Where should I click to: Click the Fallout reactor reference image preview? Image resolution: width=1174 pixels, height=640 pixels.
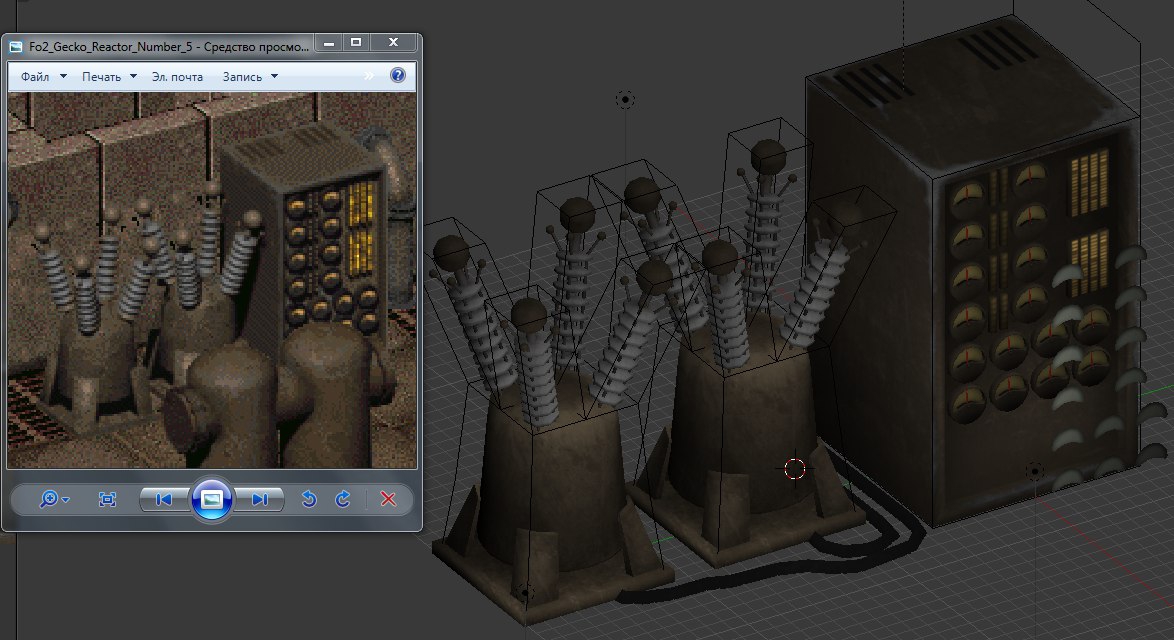click(x=212, y=280)
